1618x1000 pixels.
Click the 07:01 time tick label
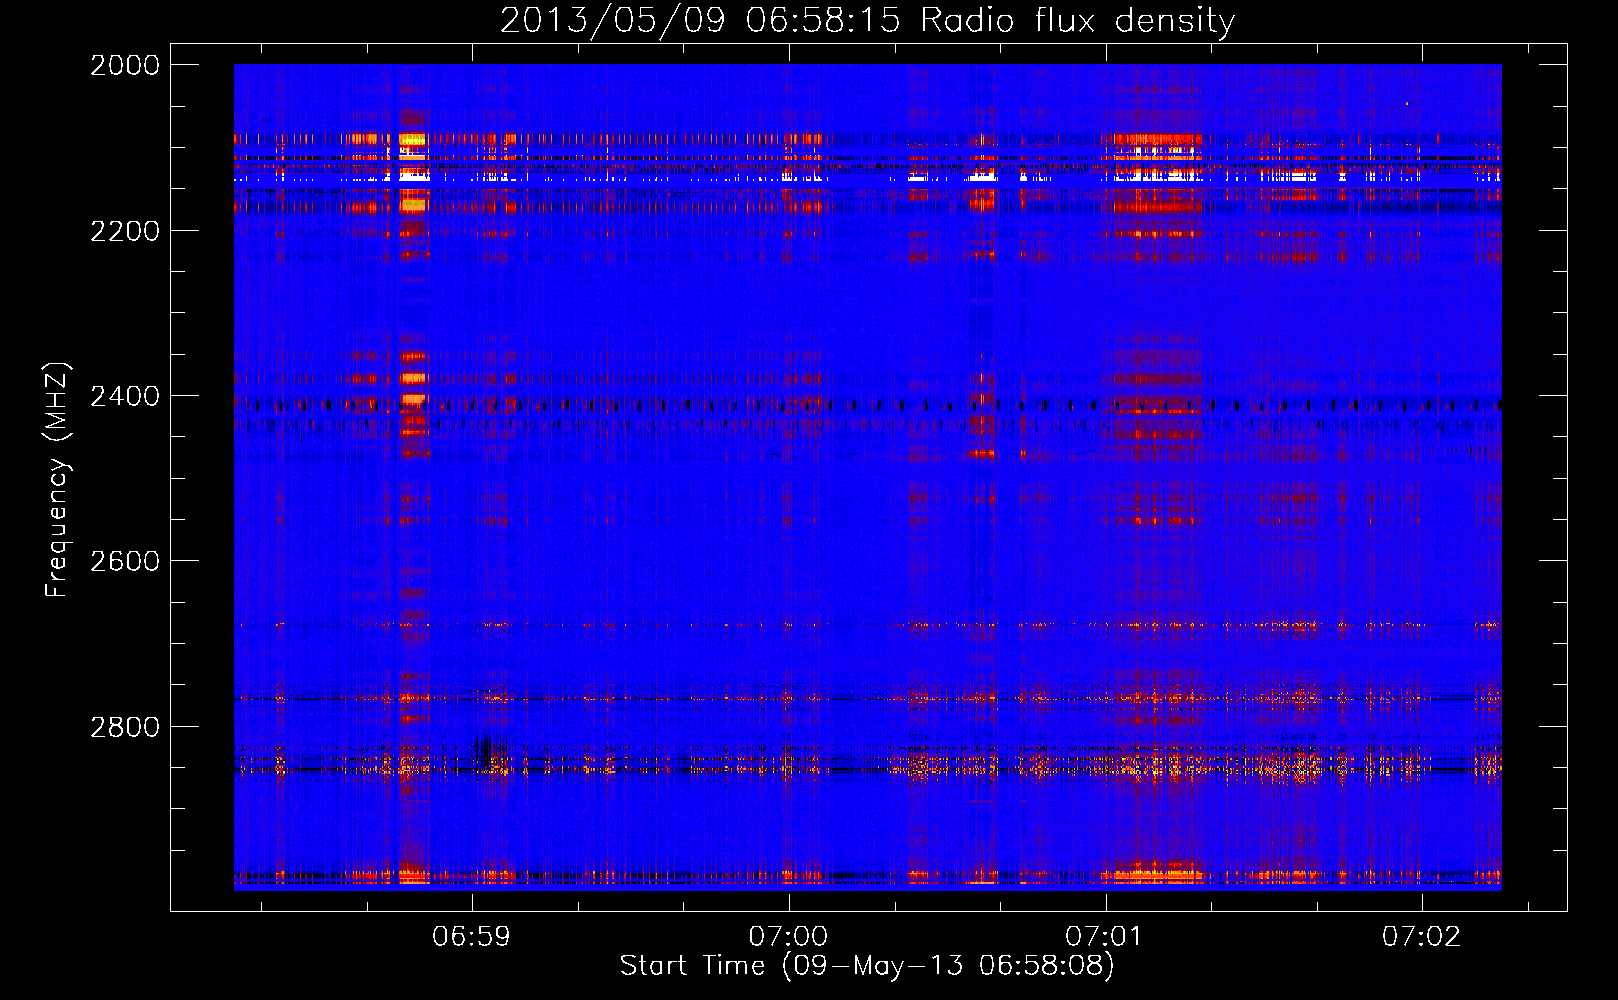coord(1105,936)
